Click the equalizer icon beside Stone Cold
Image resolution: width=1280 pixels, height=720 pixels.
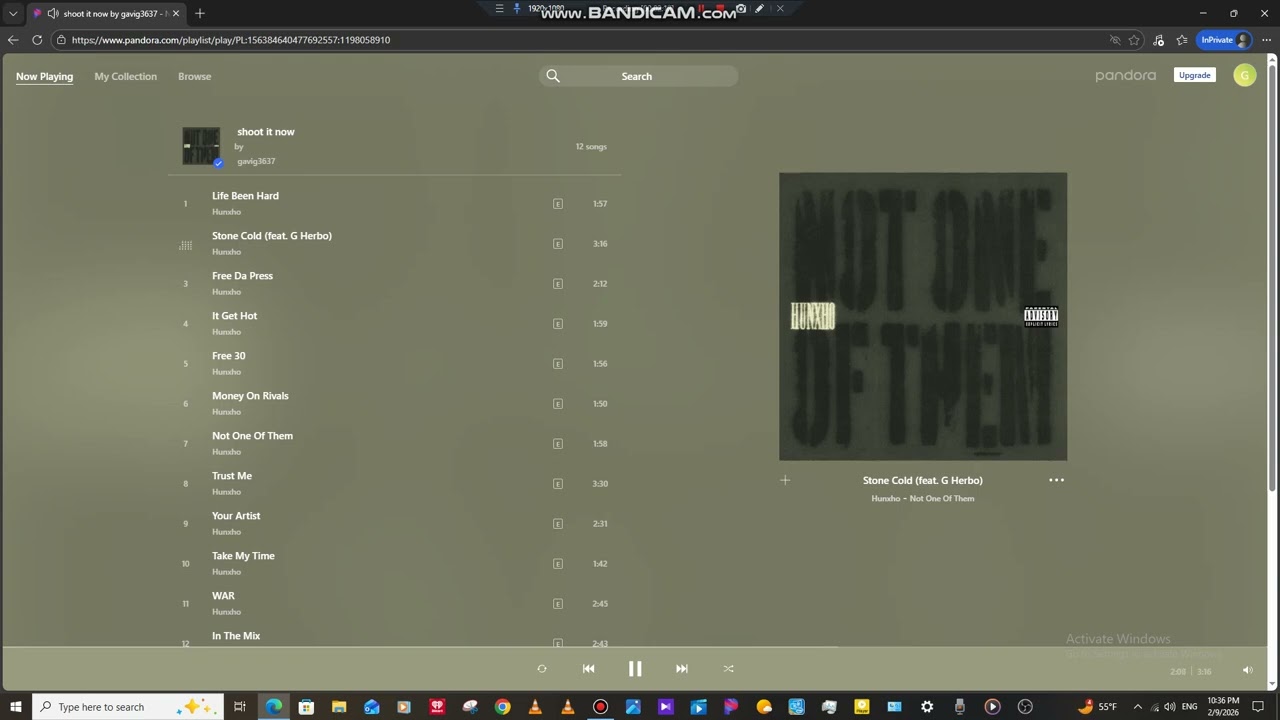pos(185,245)
